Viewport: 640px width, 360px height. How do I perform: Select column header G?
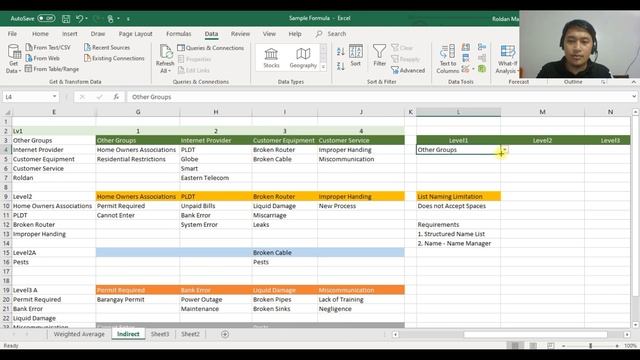click(x=138, y=112)
